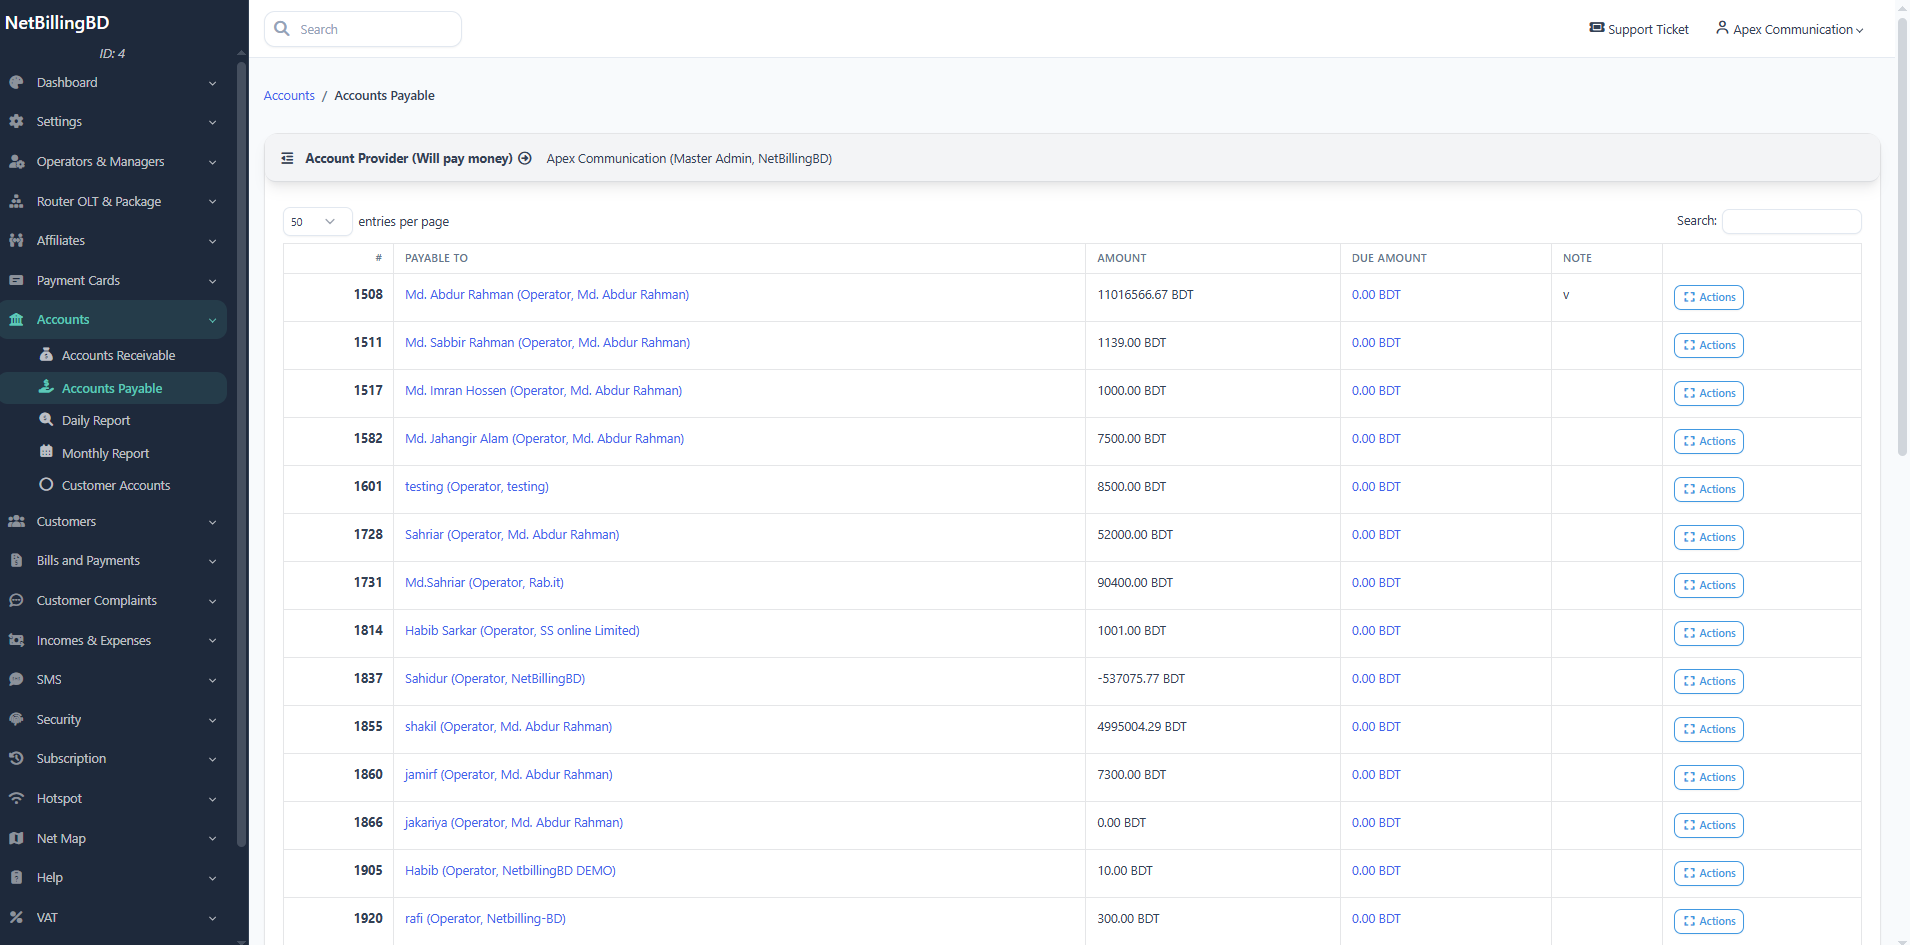This screenshot has height=945, width=1910.
Task: Click the Support Ticket icon in header
Action: pos(1597,28)
